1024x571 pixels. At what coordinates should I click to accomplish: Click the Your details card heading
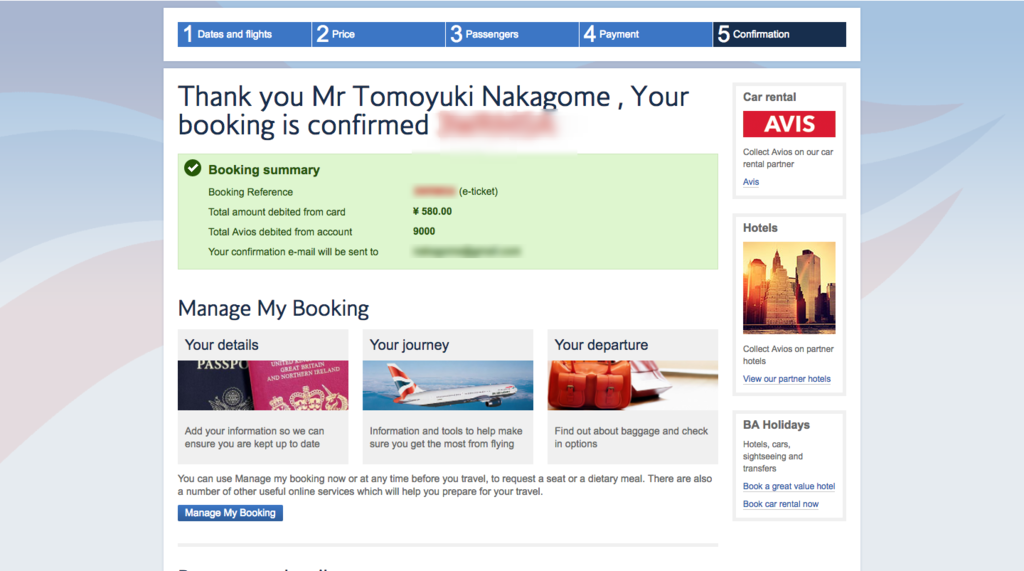pos(221,345)
